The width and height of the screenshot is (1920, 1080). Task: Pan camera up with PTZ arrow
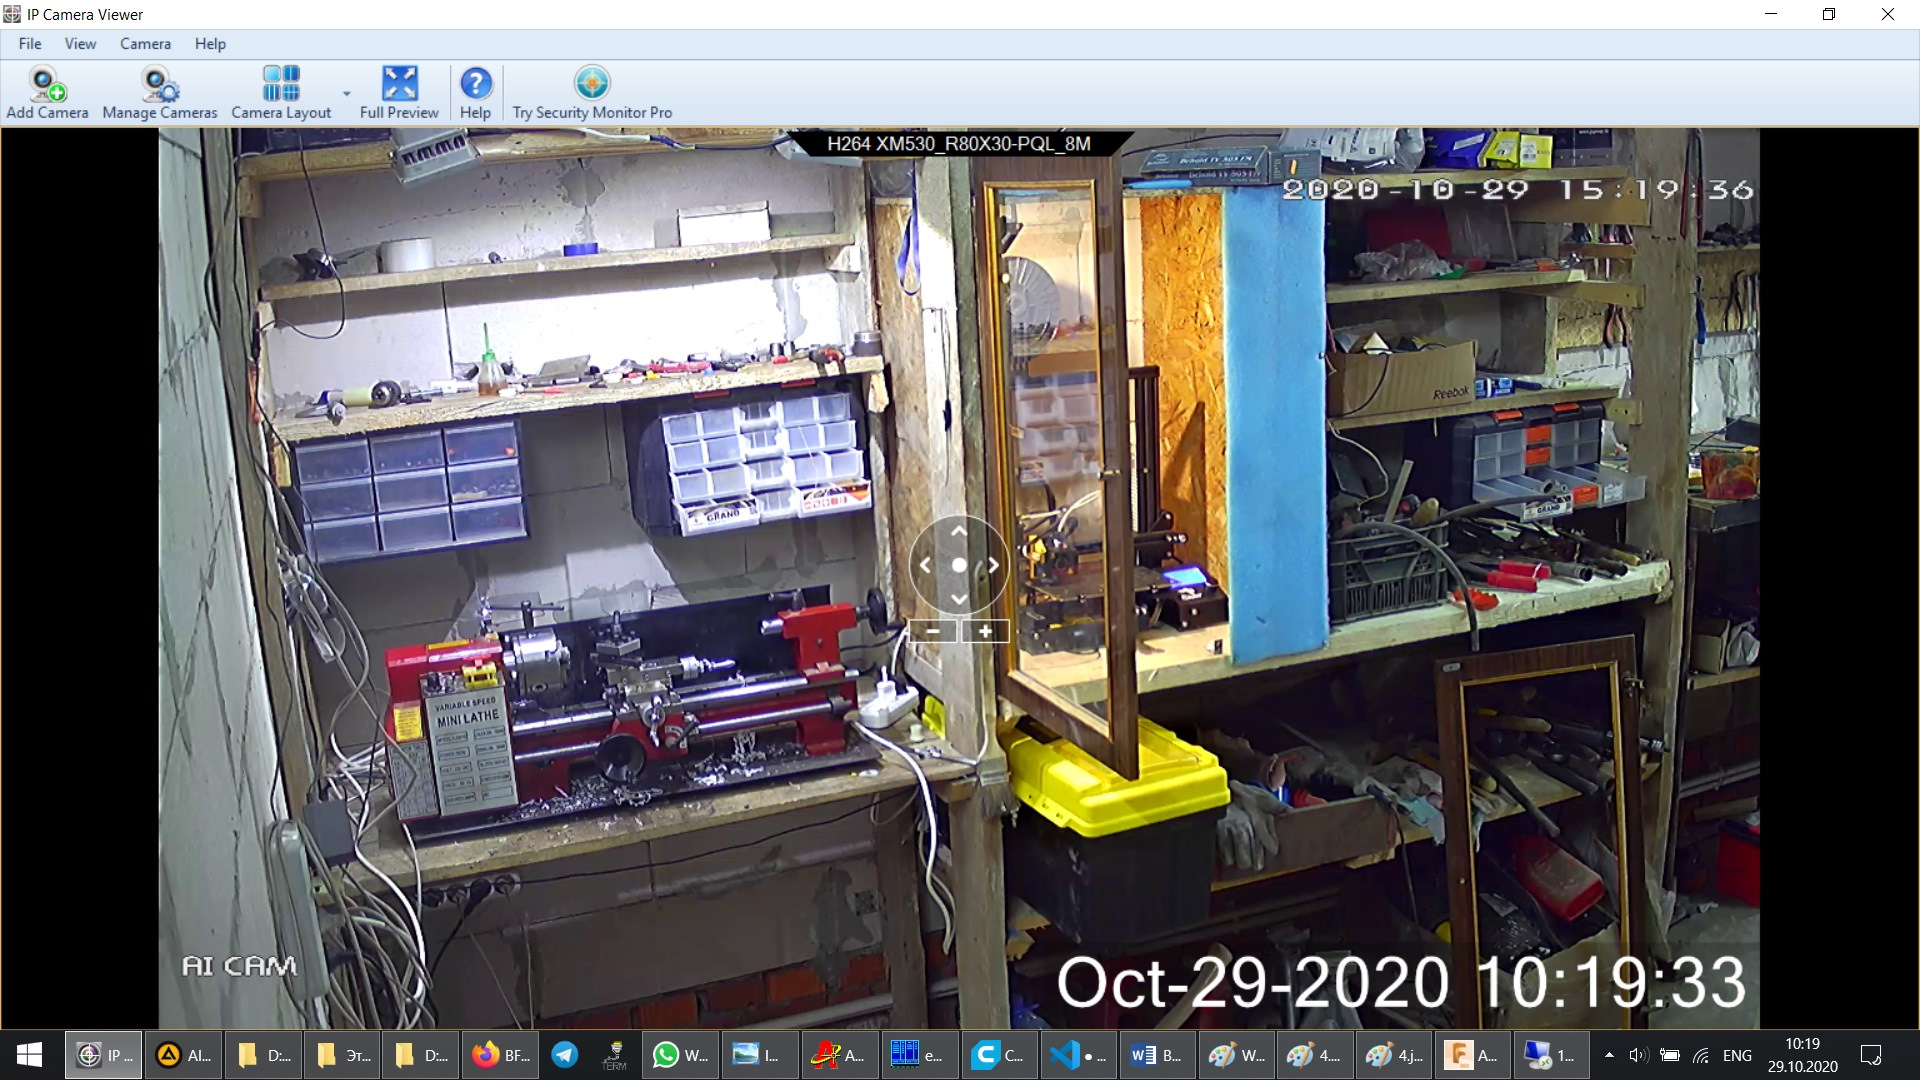pos(959,532)
